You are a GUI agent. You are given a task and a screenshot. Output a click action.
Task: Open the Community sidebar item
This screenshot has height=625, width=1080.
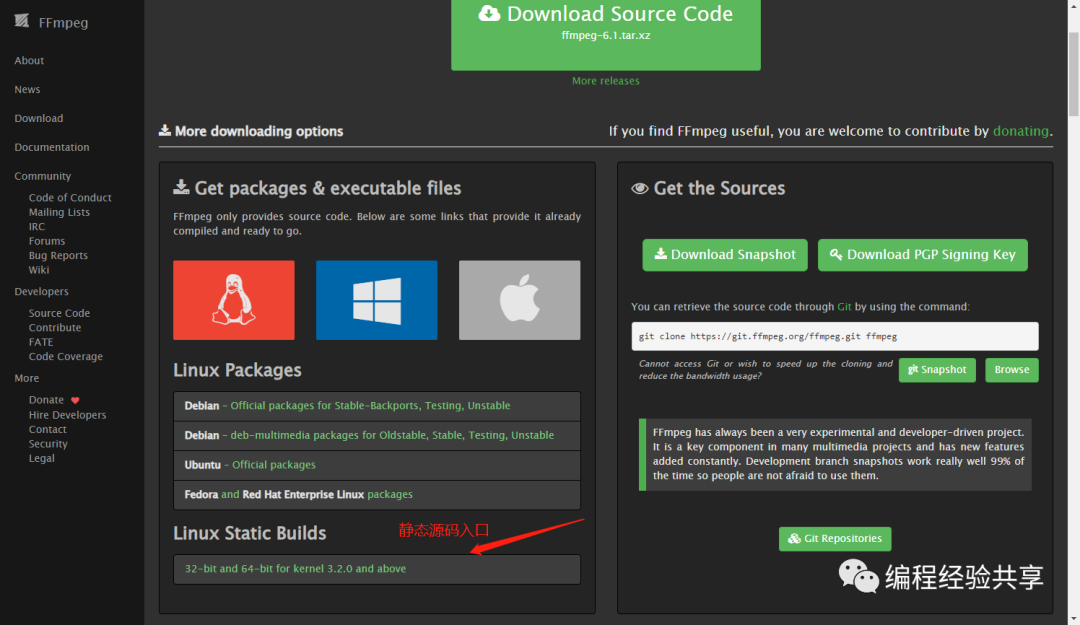[43, 176]
